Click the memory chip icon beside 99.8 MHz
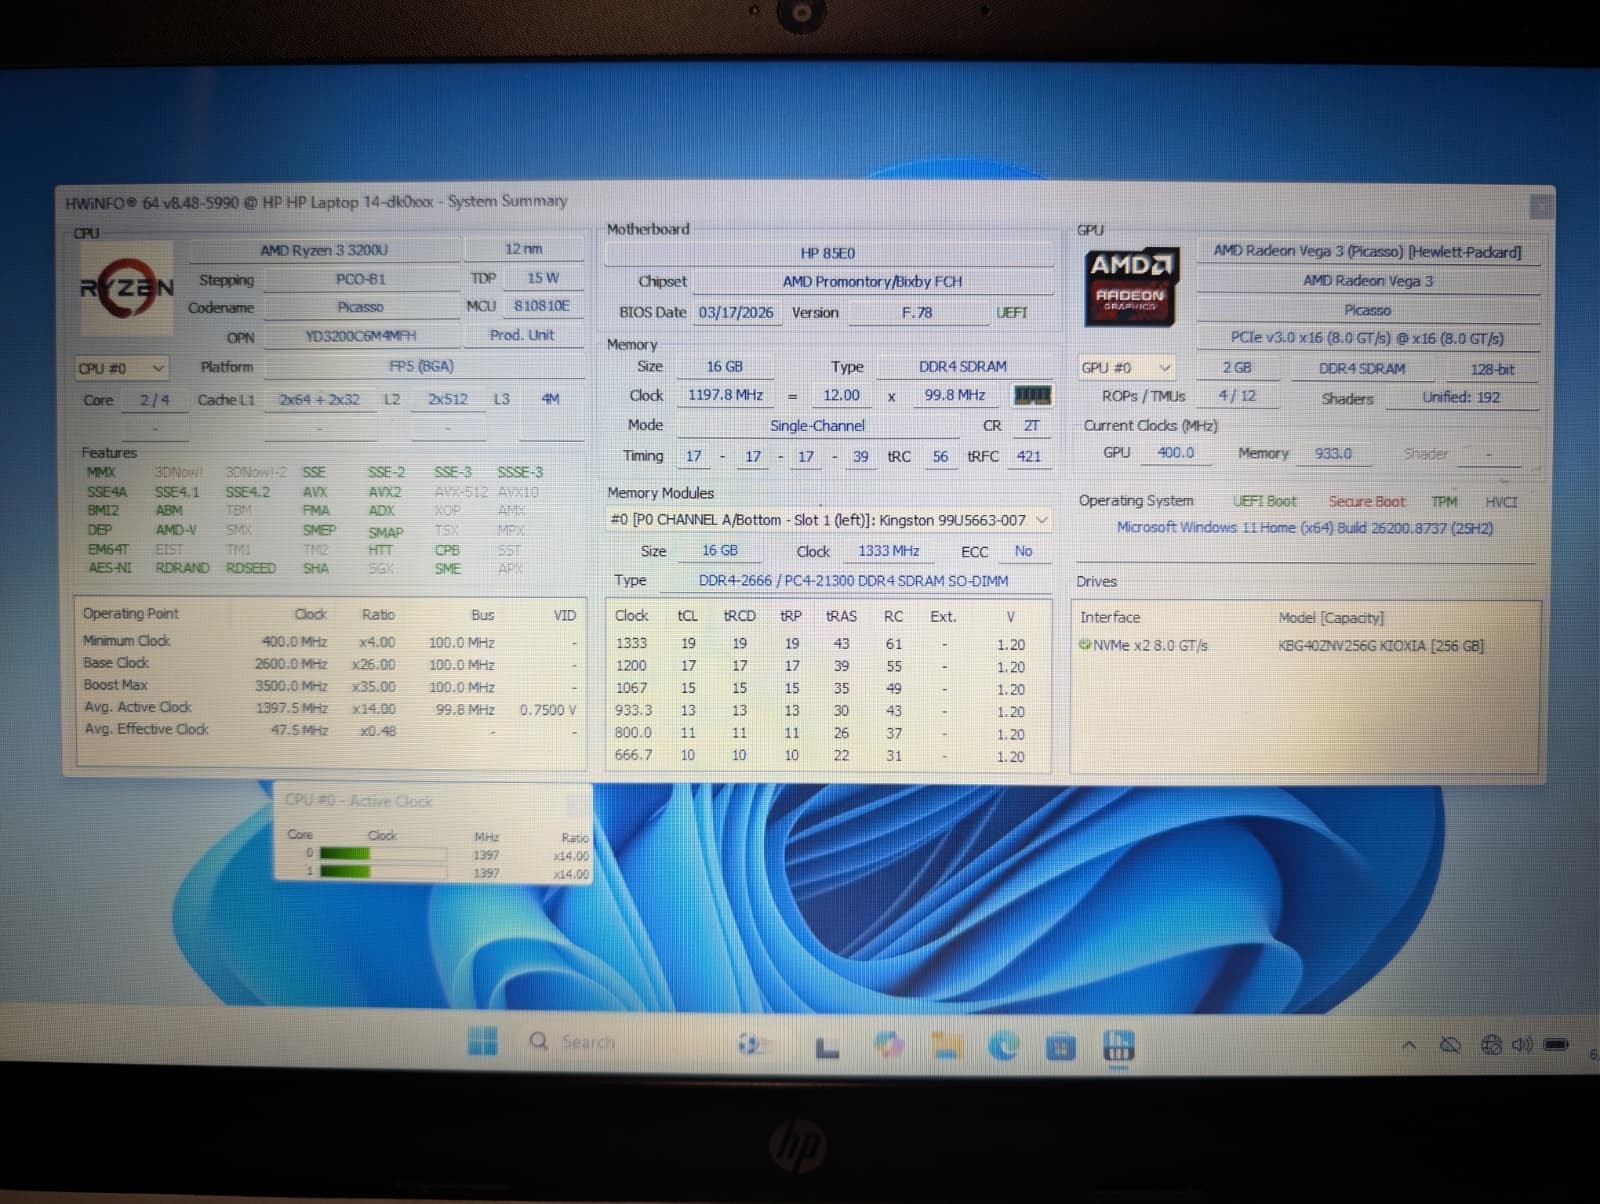Image resolution: width=1600 pixels, height=1204 pixels. (1032, 395)
